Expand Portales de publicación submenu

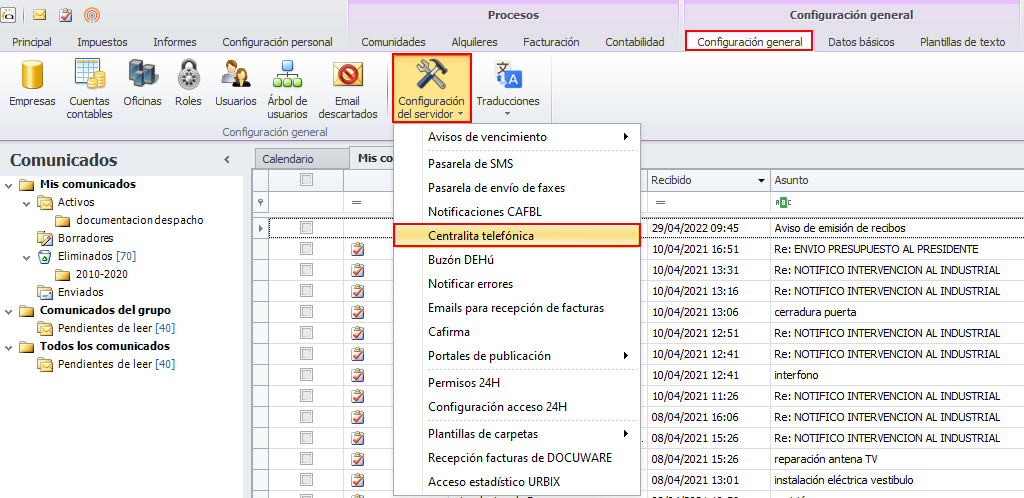click(x=626, y=356)
